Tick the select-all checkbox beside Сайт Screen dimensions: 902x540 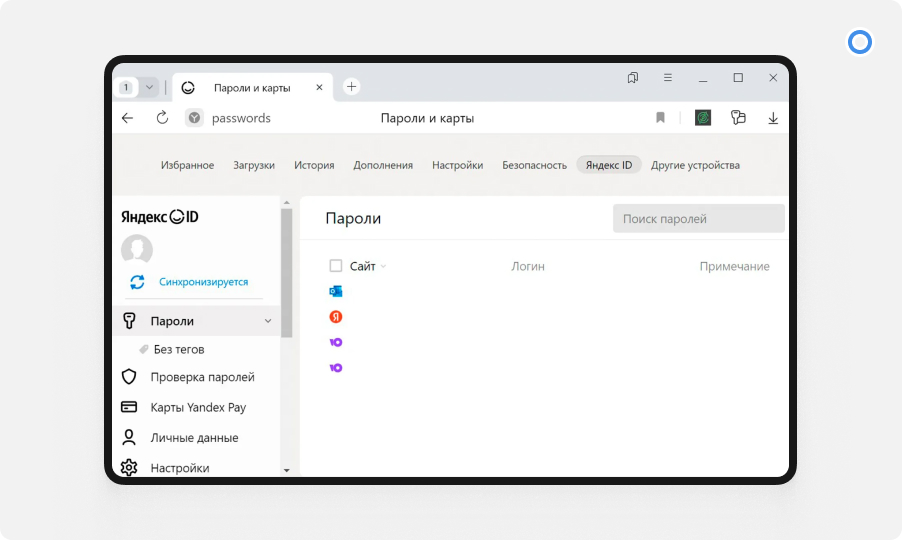(x=336, y=266)
